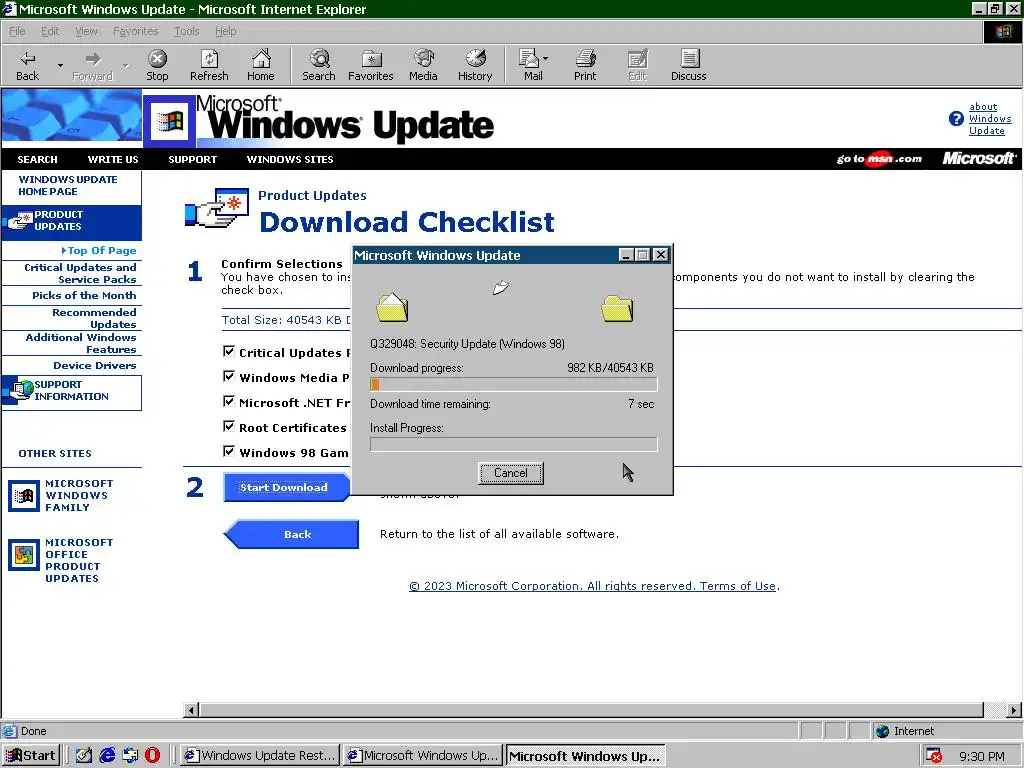Click the go to msn.com logo
Screen dimensions: 1024x768
tap(879, 159)
